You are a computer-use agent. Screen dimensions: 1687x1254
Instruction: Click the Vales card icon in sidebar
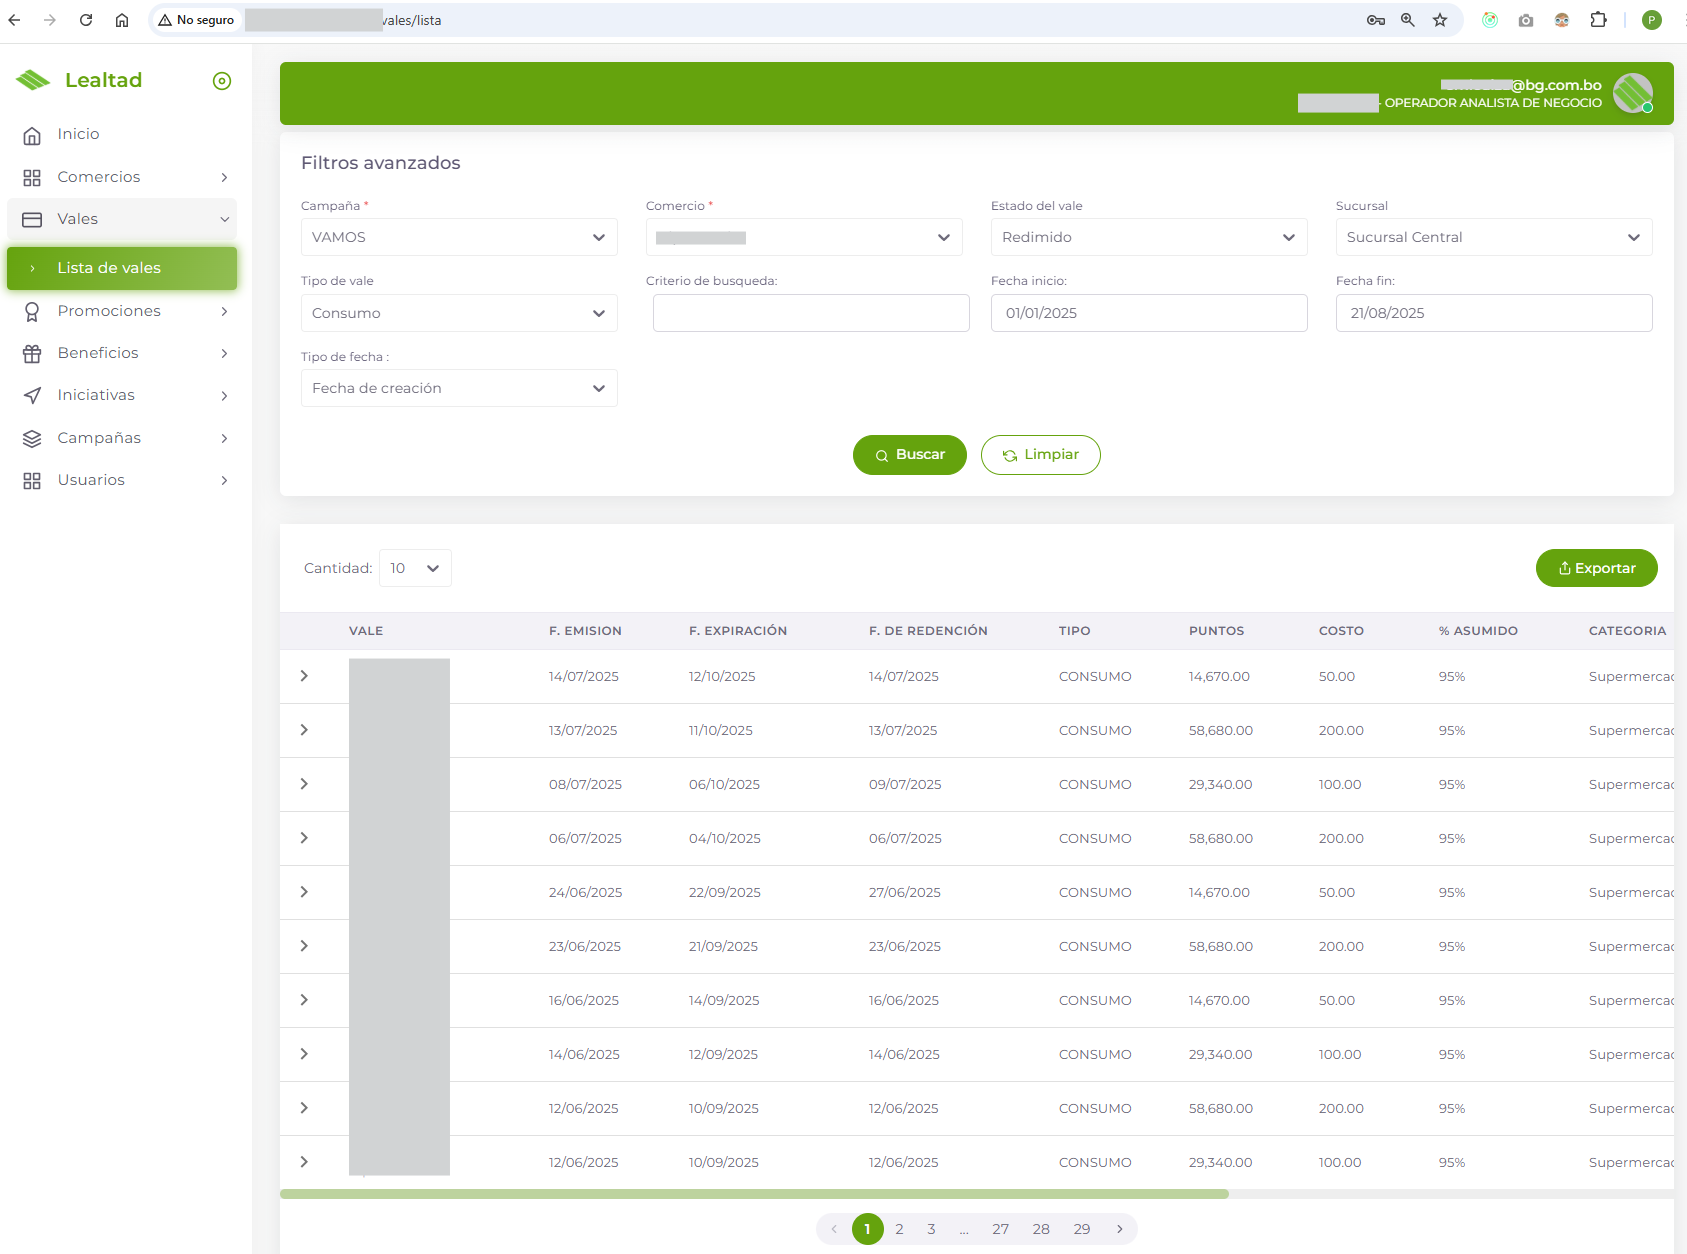(x=33, y=218)
